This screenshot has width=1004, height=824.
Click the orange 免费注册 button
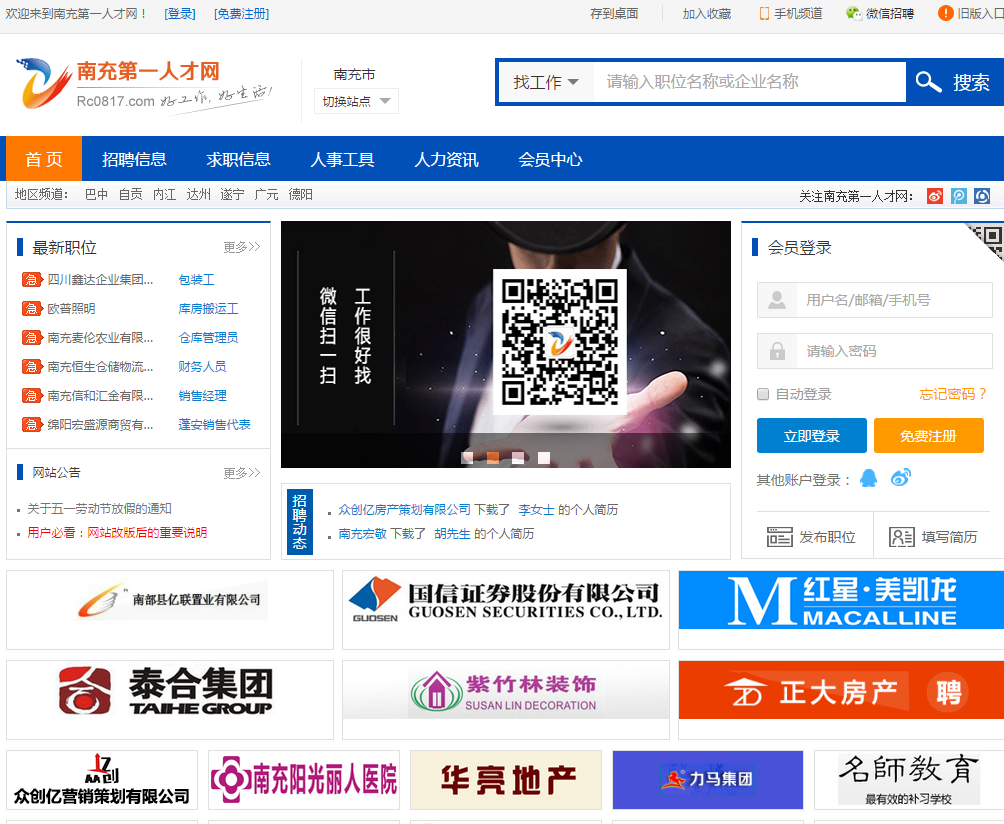928,436
